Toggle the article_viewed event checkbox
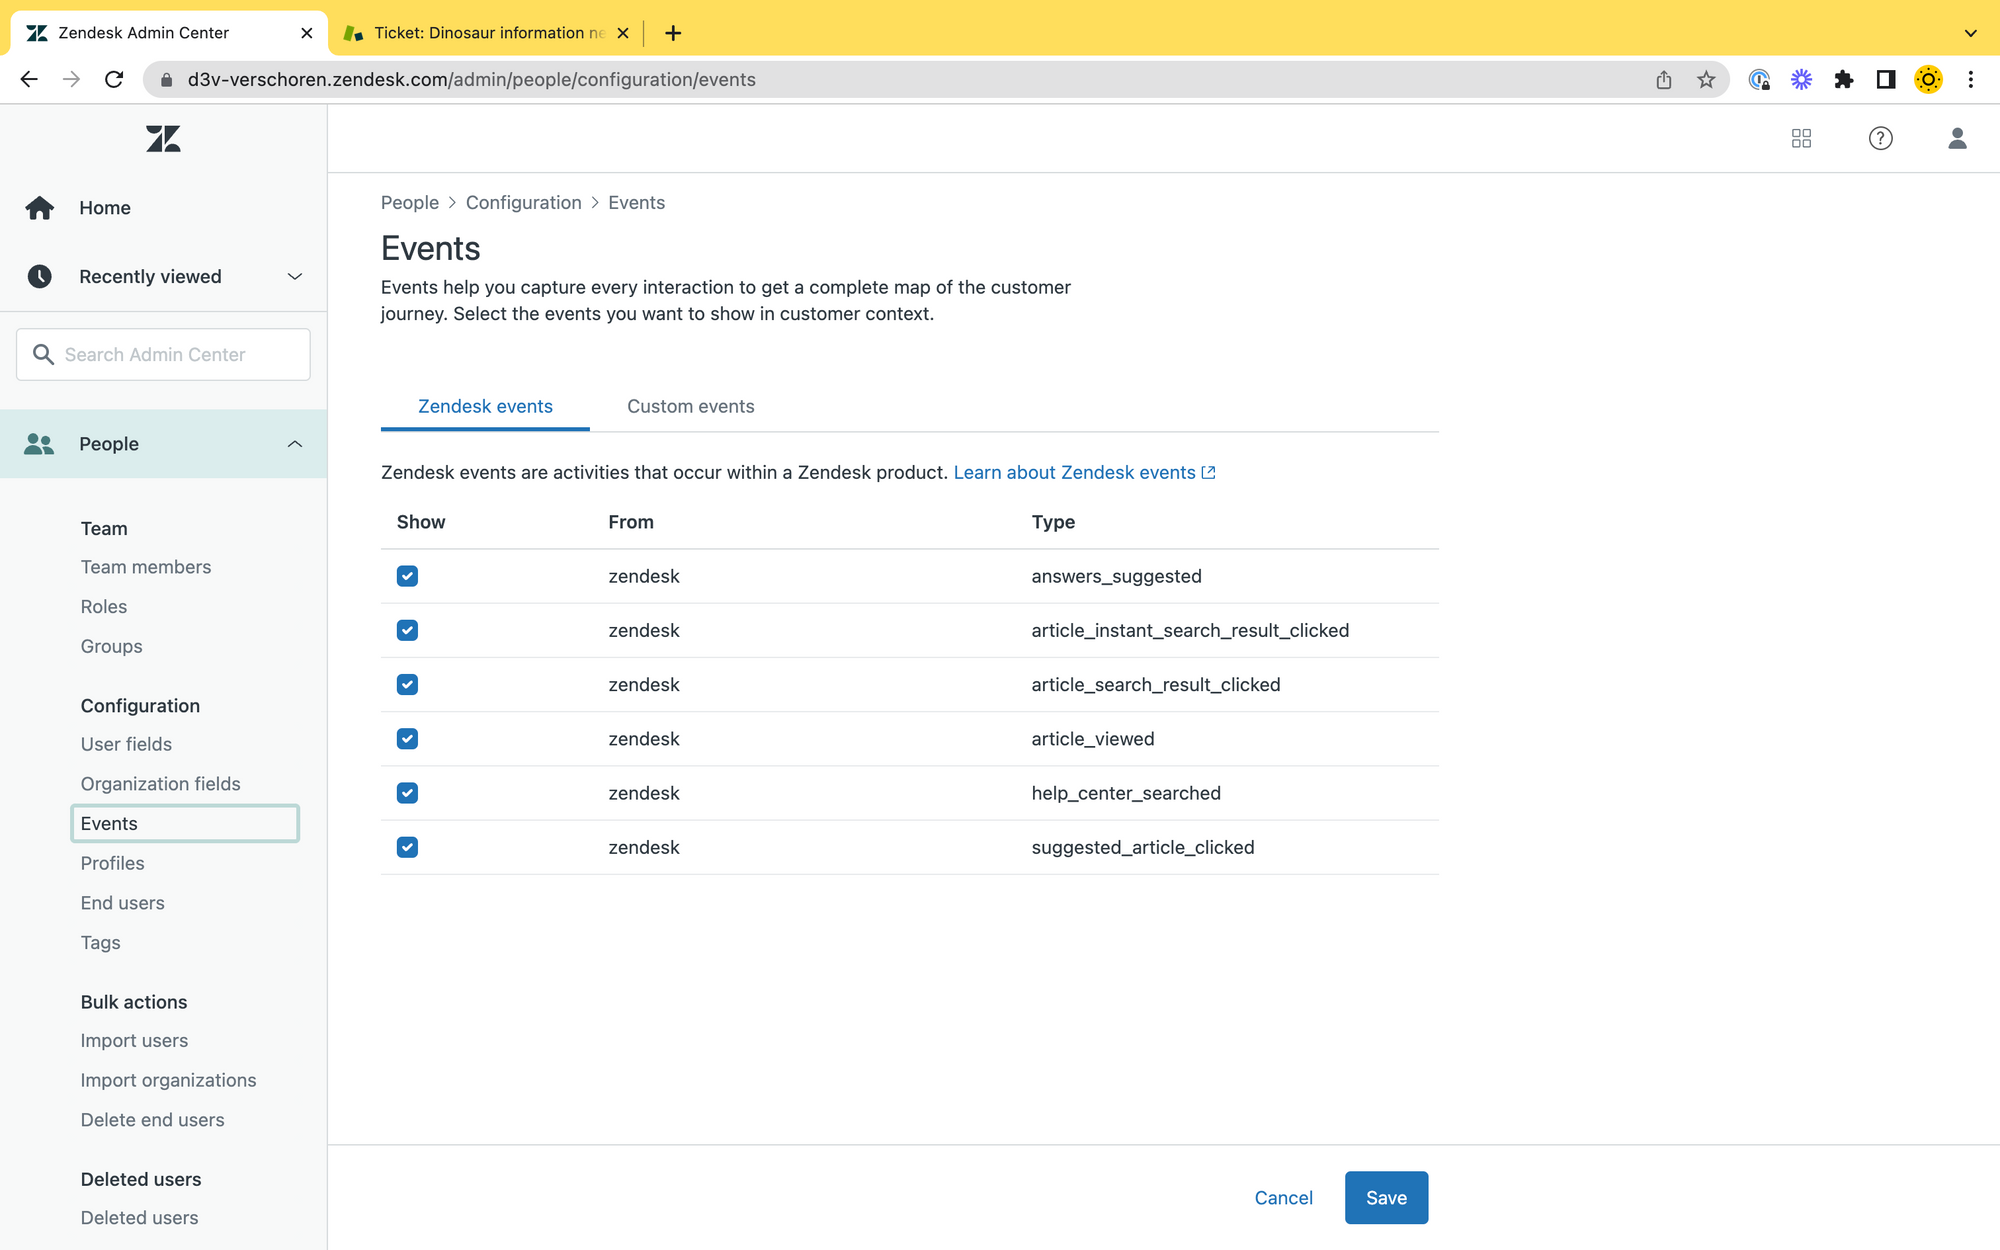Viewport: 2000px width, 1250px height. [x=407, y=739]
